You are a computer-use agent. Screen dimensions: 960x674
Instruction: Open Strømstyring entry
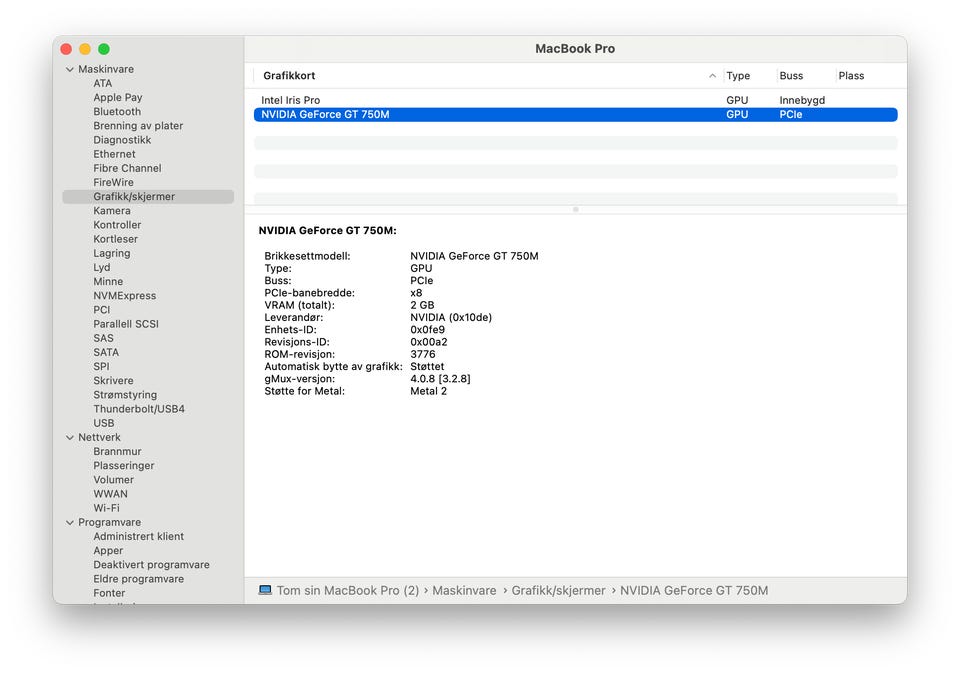tap(125, 395)
